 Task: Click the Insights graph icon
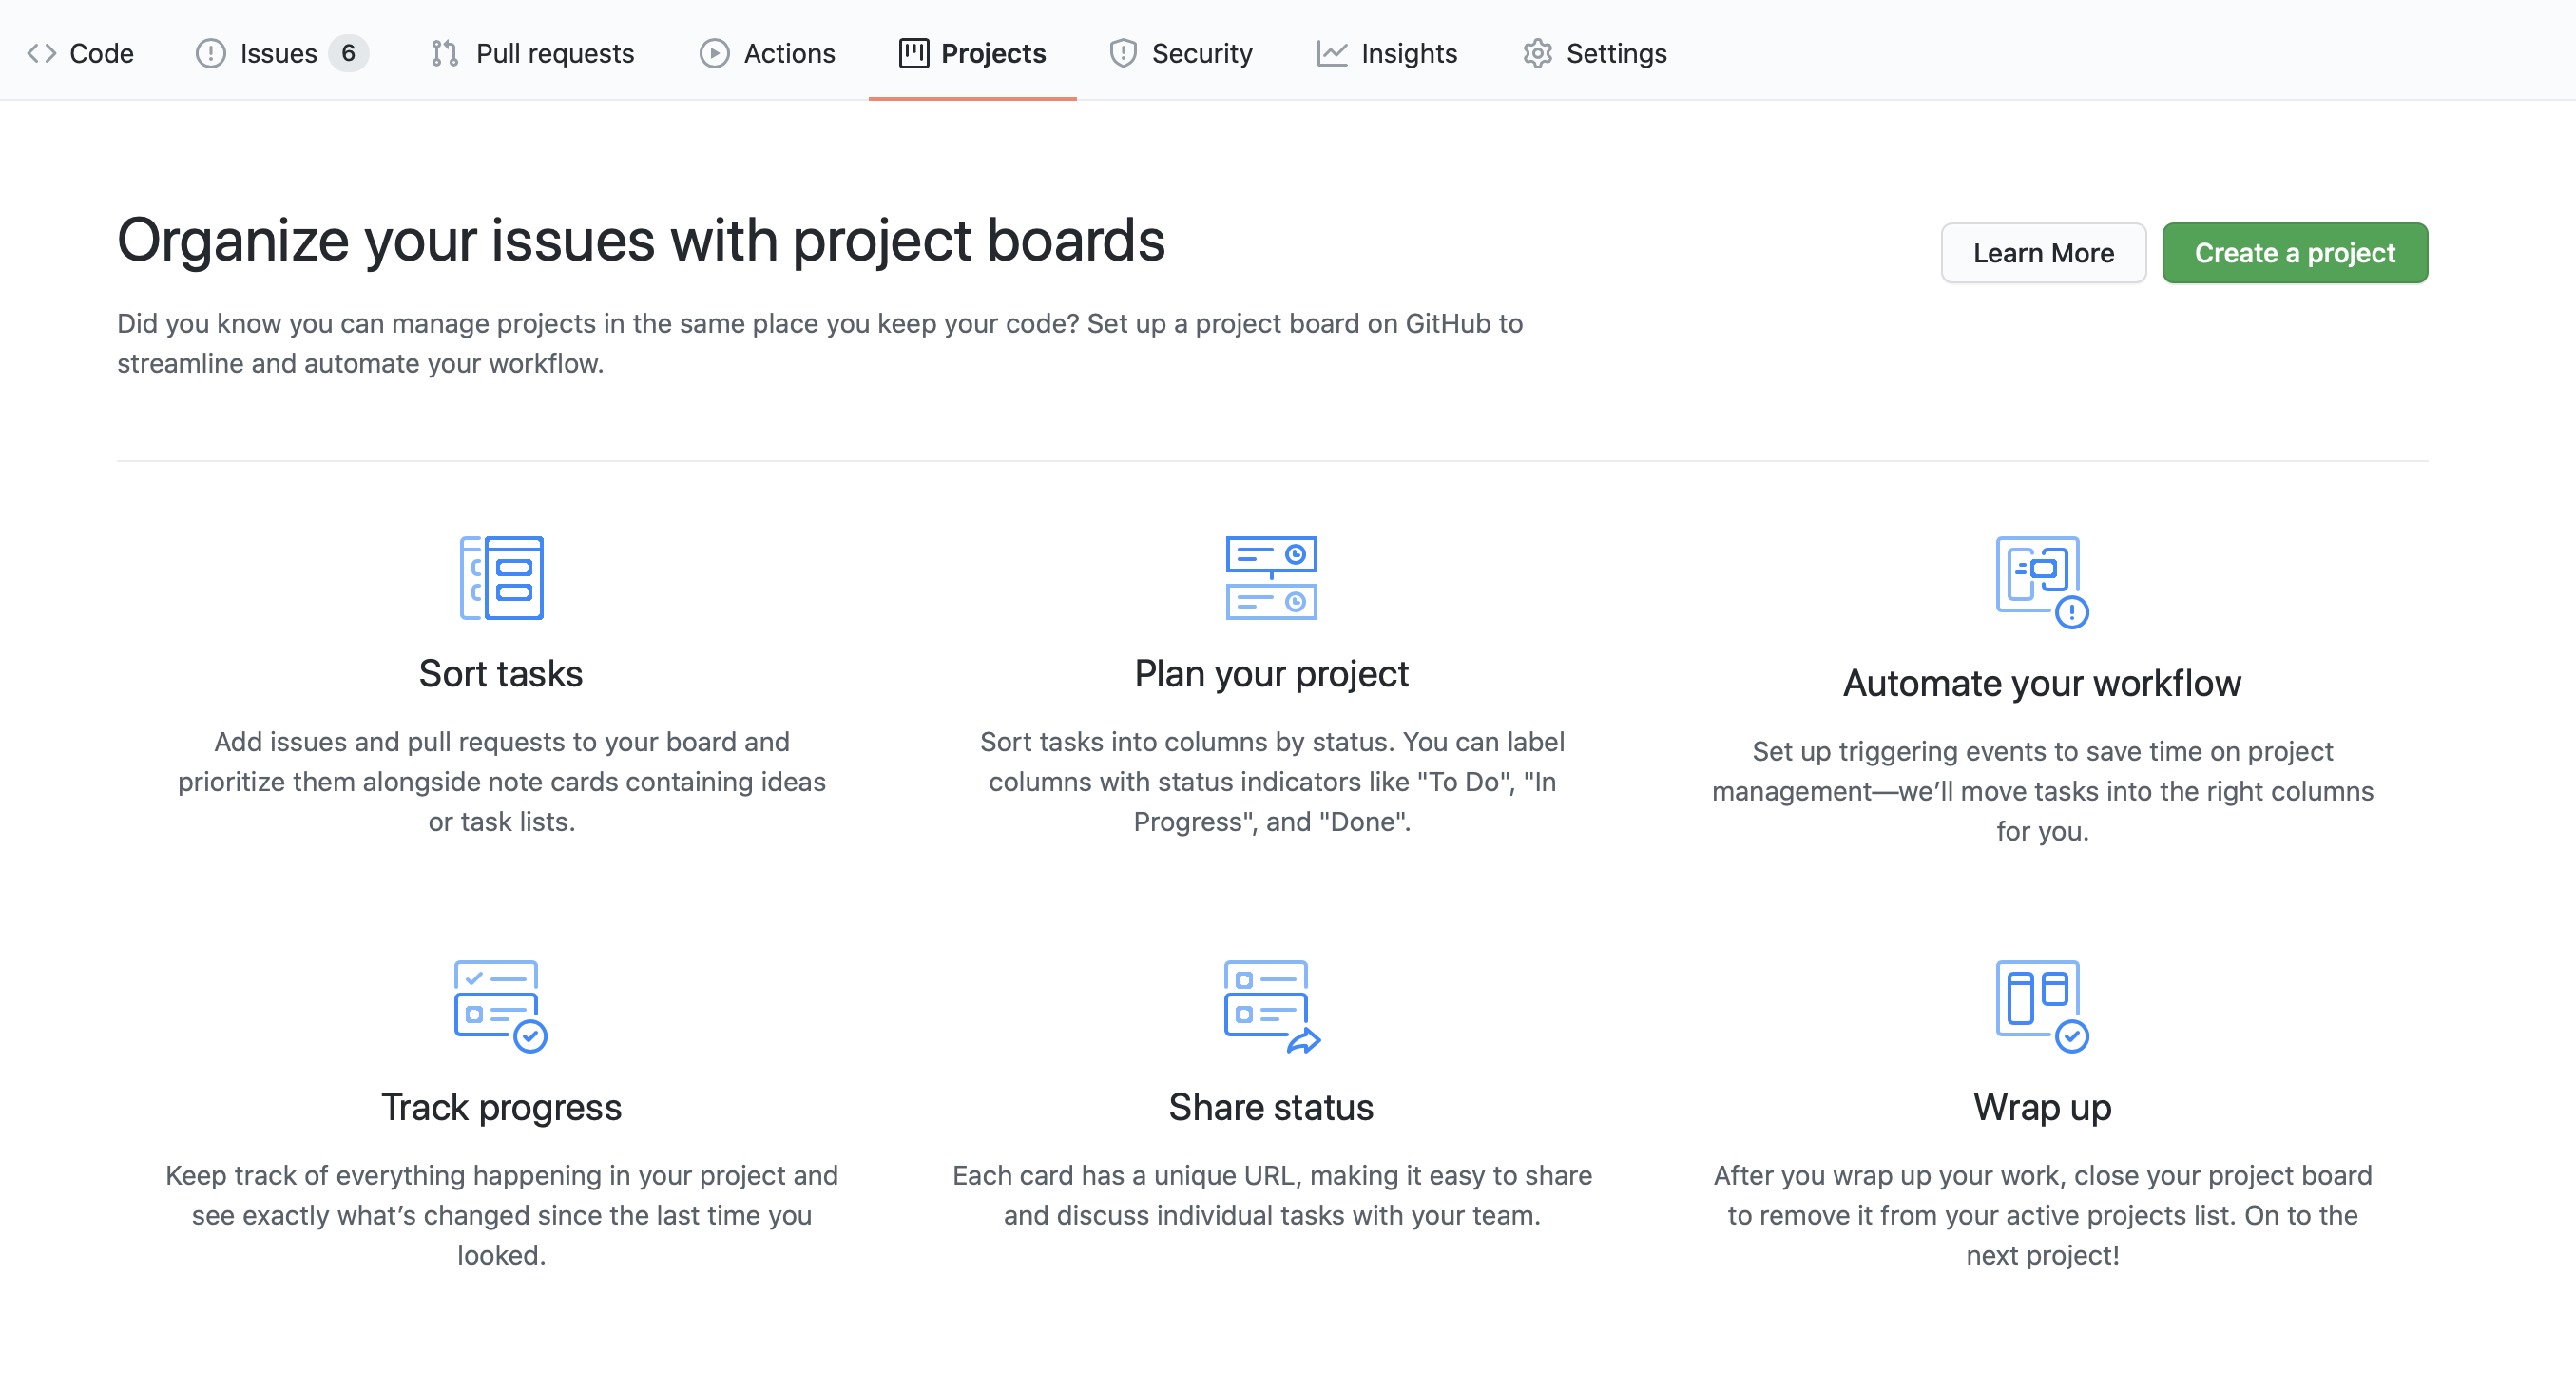(x=1332, y=53)
